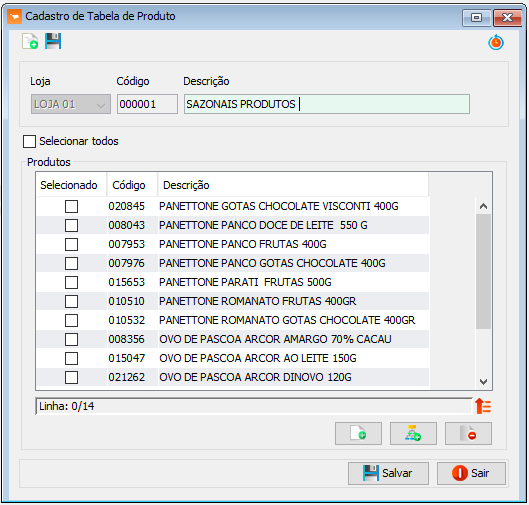Click the Sair button
Screen dimensions: 529x505
tap(471, 473)
